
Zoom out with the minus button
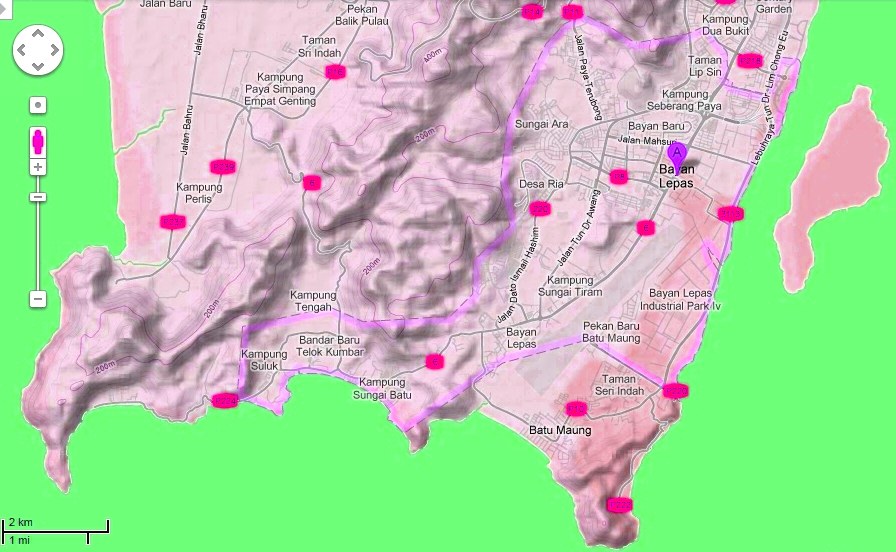pos(38,299)
